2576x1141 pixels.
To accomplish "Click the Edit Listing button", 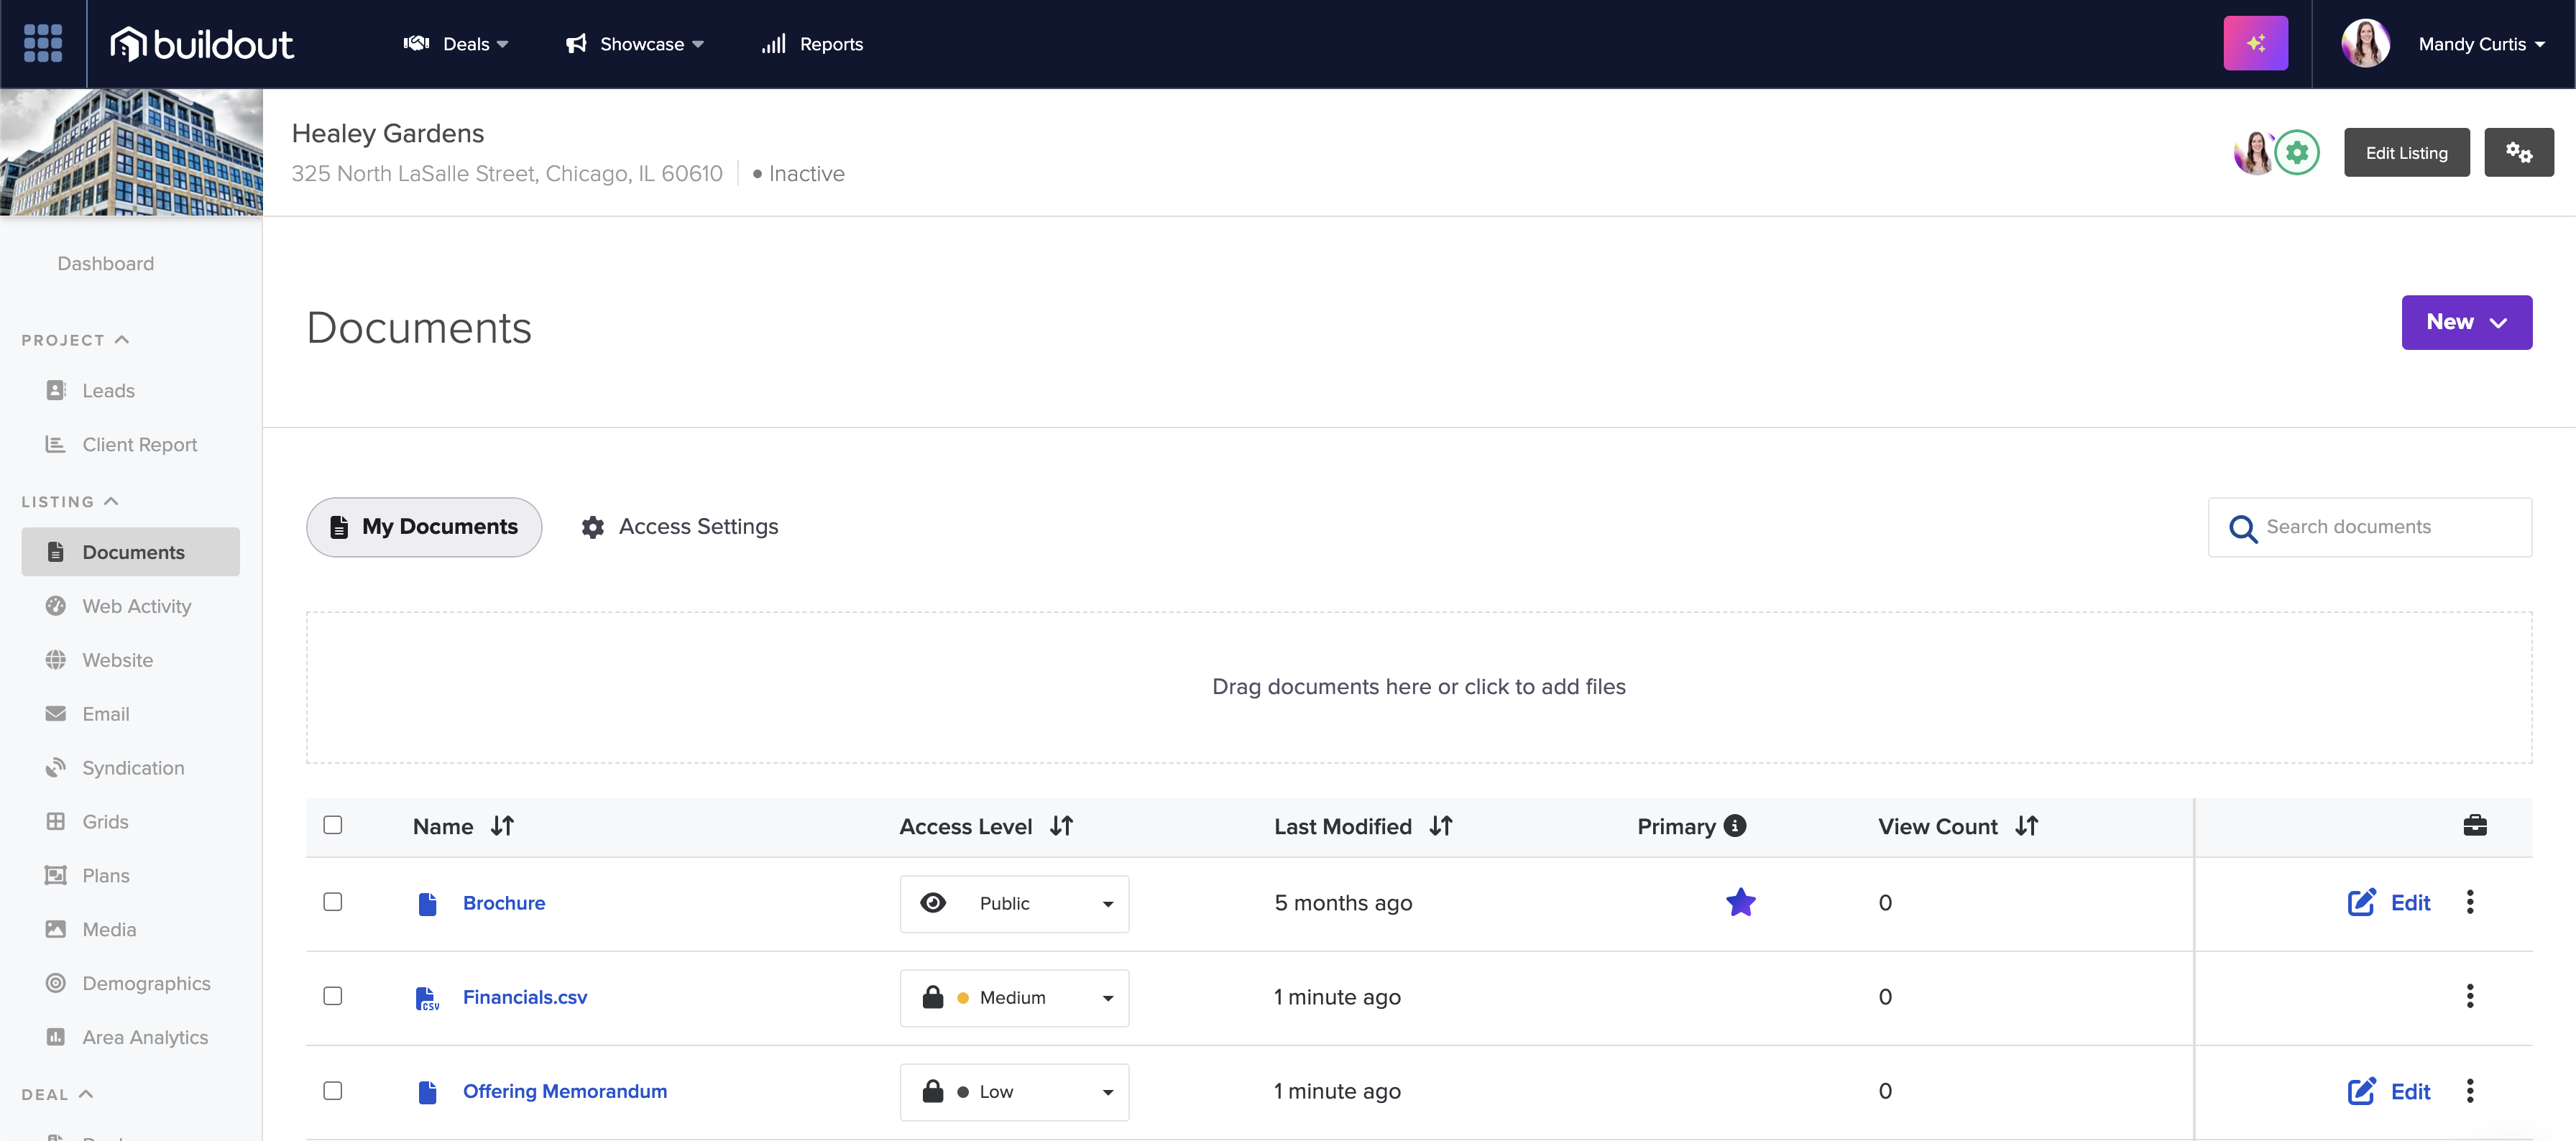I will 2406,152.
